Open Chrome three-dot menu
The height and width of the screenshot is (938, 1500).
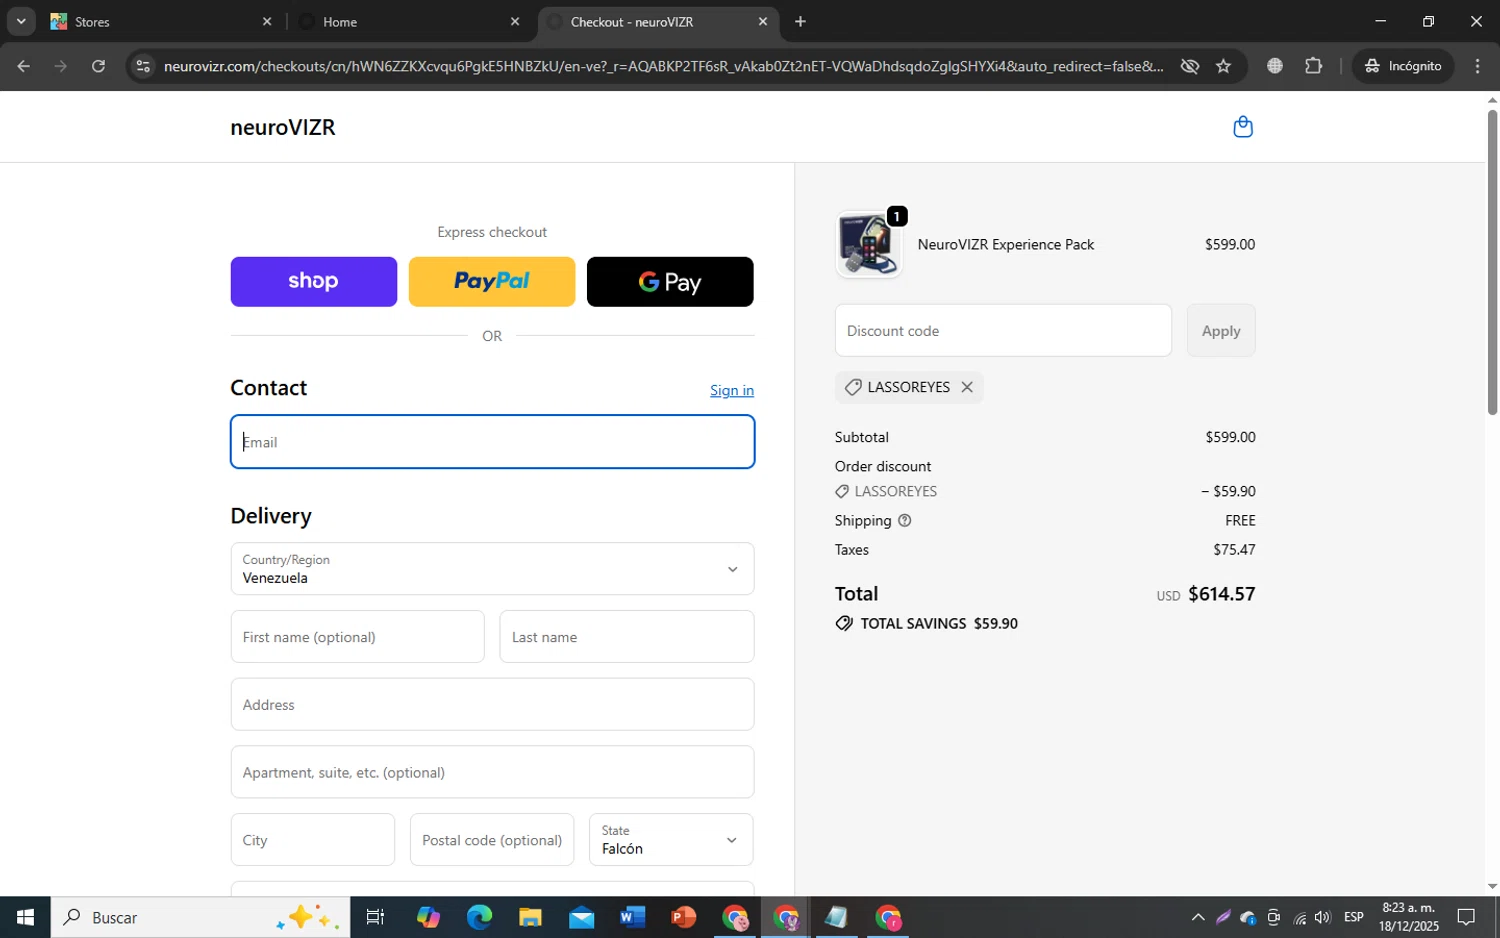coord(1478,66)
